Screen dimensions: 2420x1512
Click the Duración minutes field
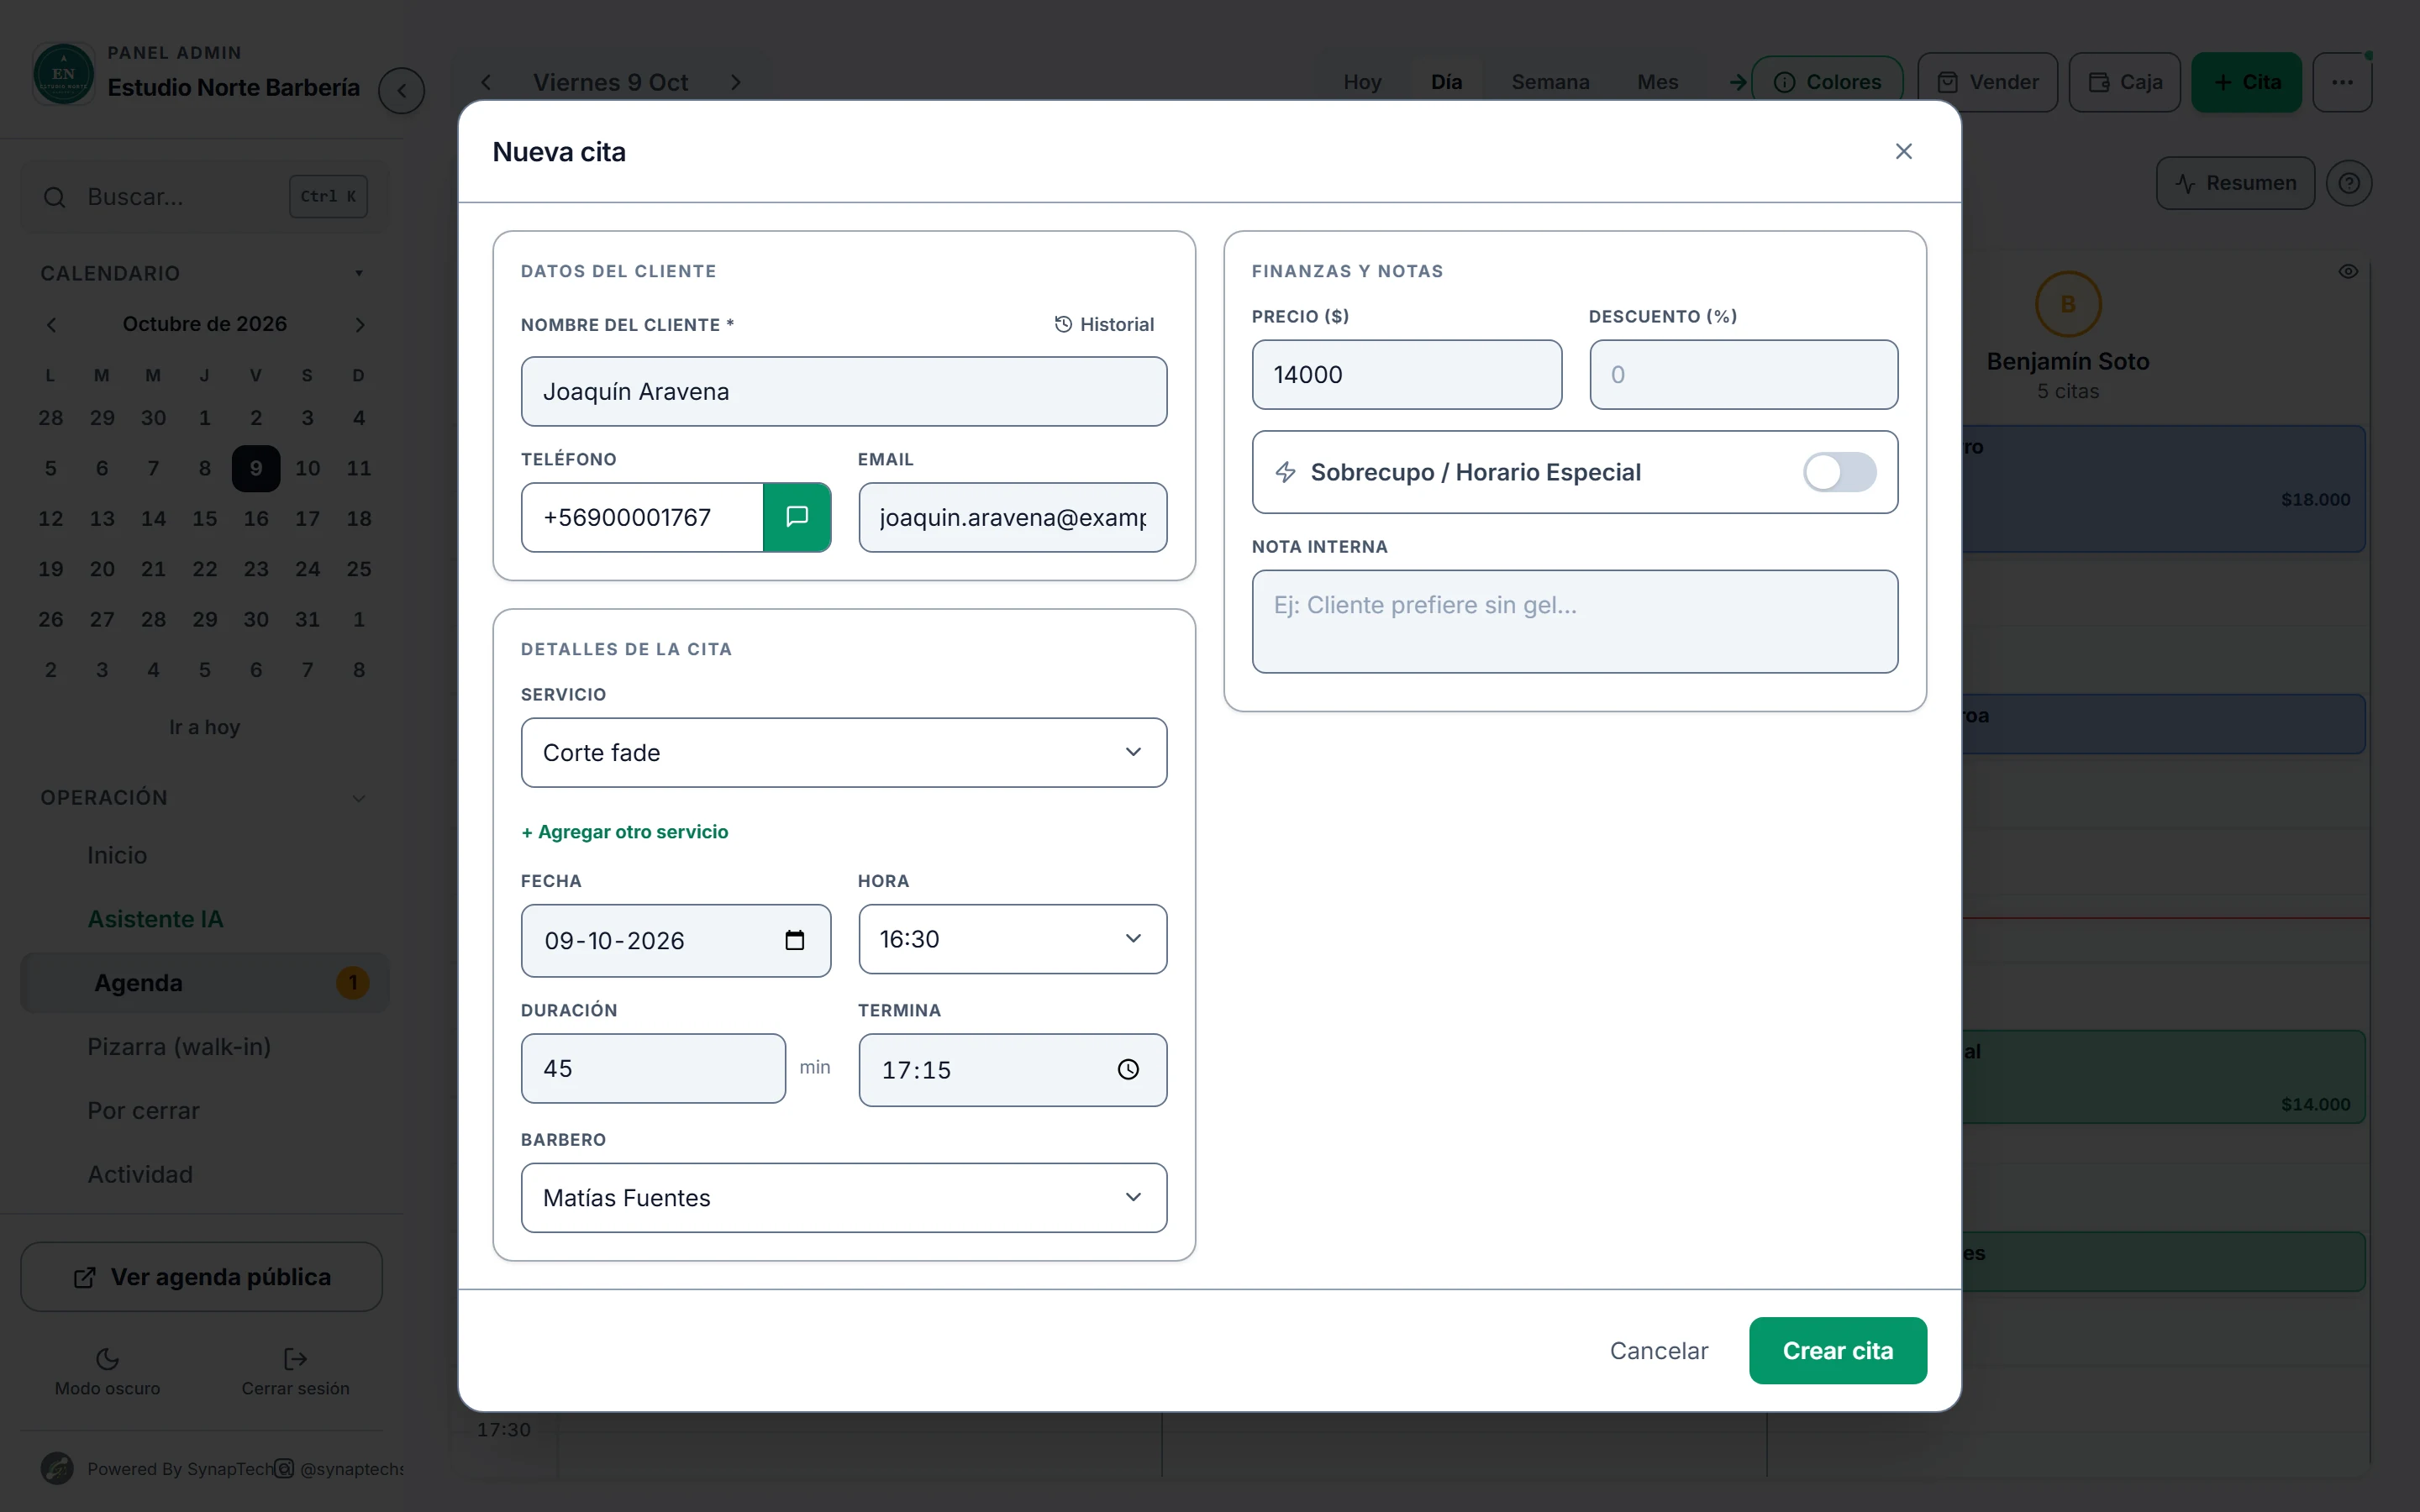(x=653, y=1068)
